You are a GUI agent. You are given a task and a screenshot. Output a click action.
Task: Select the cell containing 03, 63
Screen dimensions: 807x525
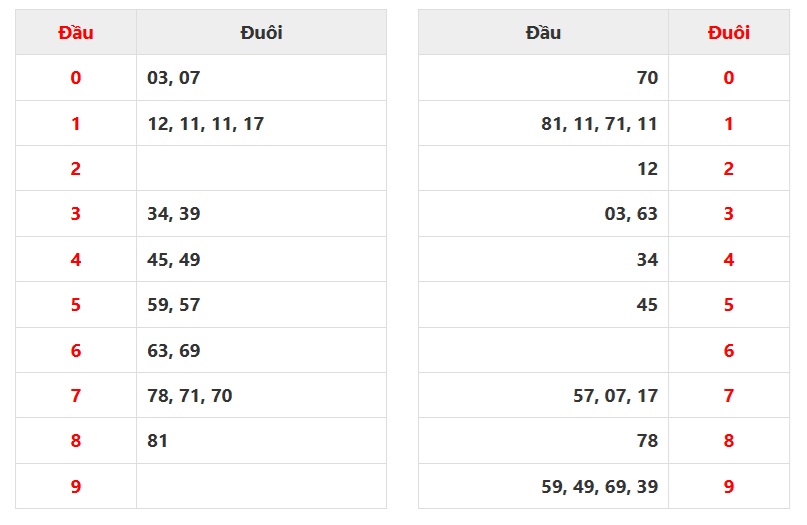[x=631, y=214]
